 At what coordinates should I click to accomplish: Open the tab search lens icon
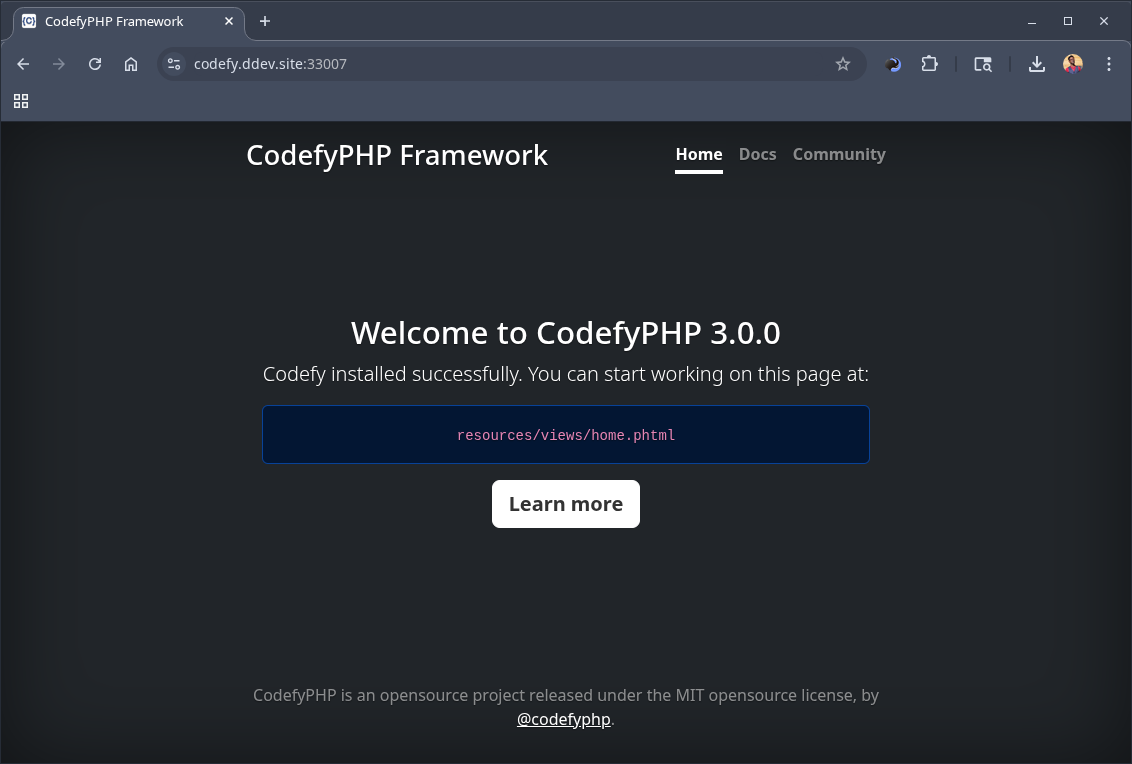982,63
